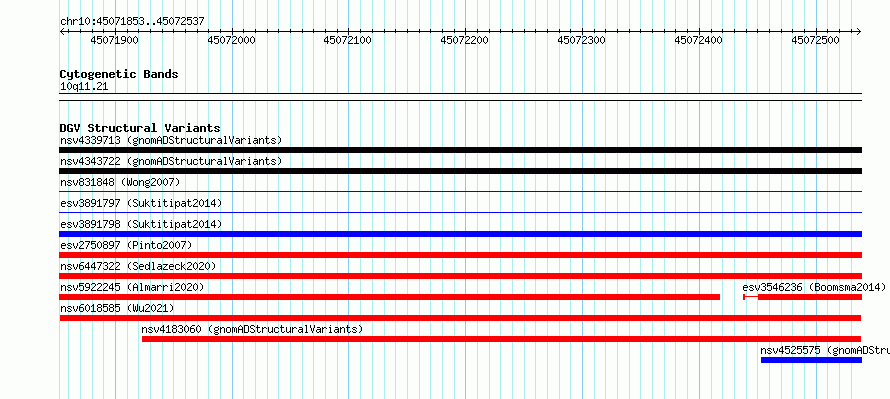Open variant label nsv5922245 (Almarri2020)

click(x=132, y=287)
